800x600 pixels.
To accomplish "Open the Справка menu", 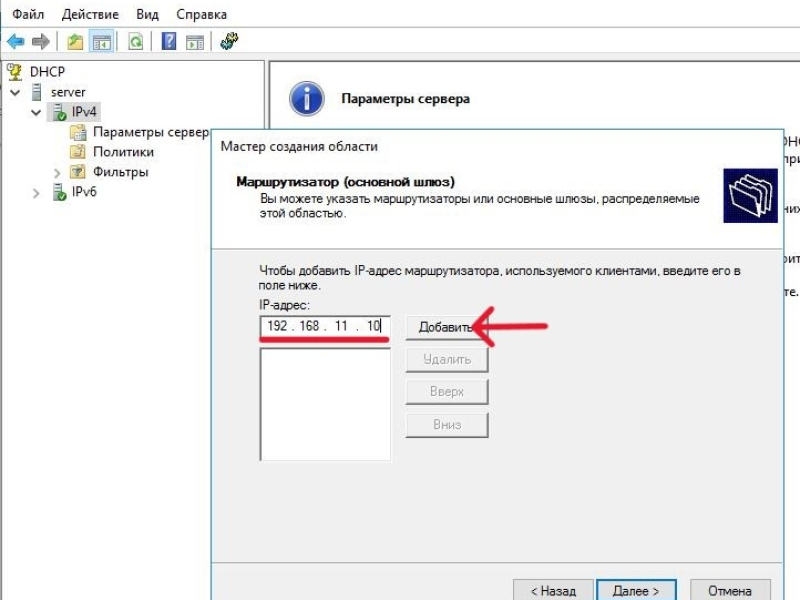I will point(202,14).
